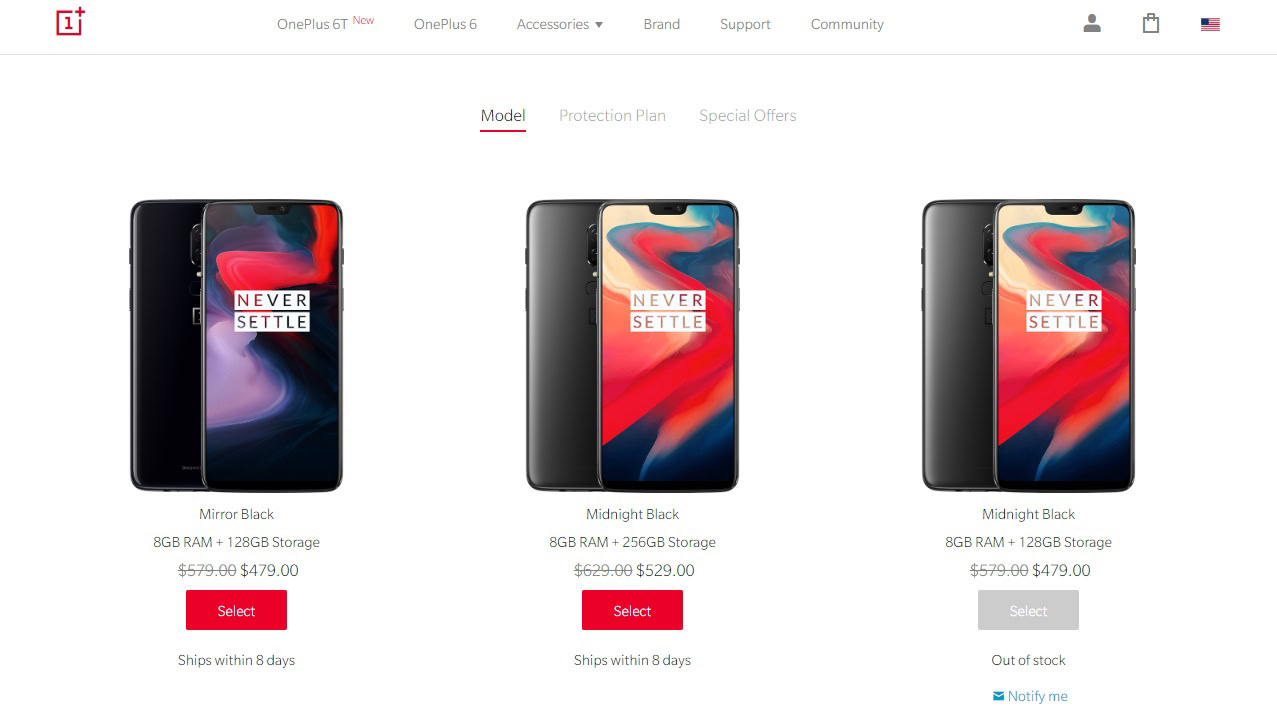Switch to the Special Offers tab
The width and height of the screenshot is (1277, 718).
(x=748, y=116)
